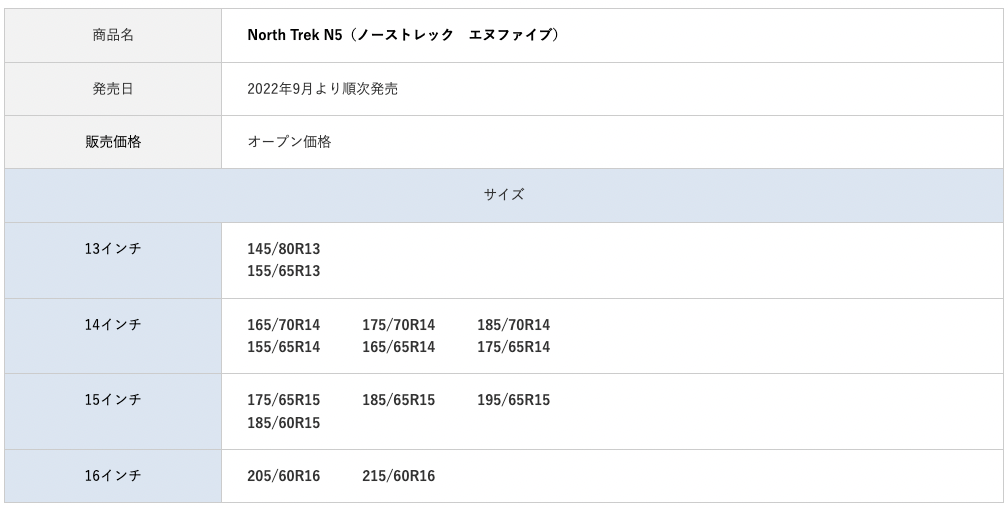
Task: Click the 13インチ row label
Action: click(113, 249)
